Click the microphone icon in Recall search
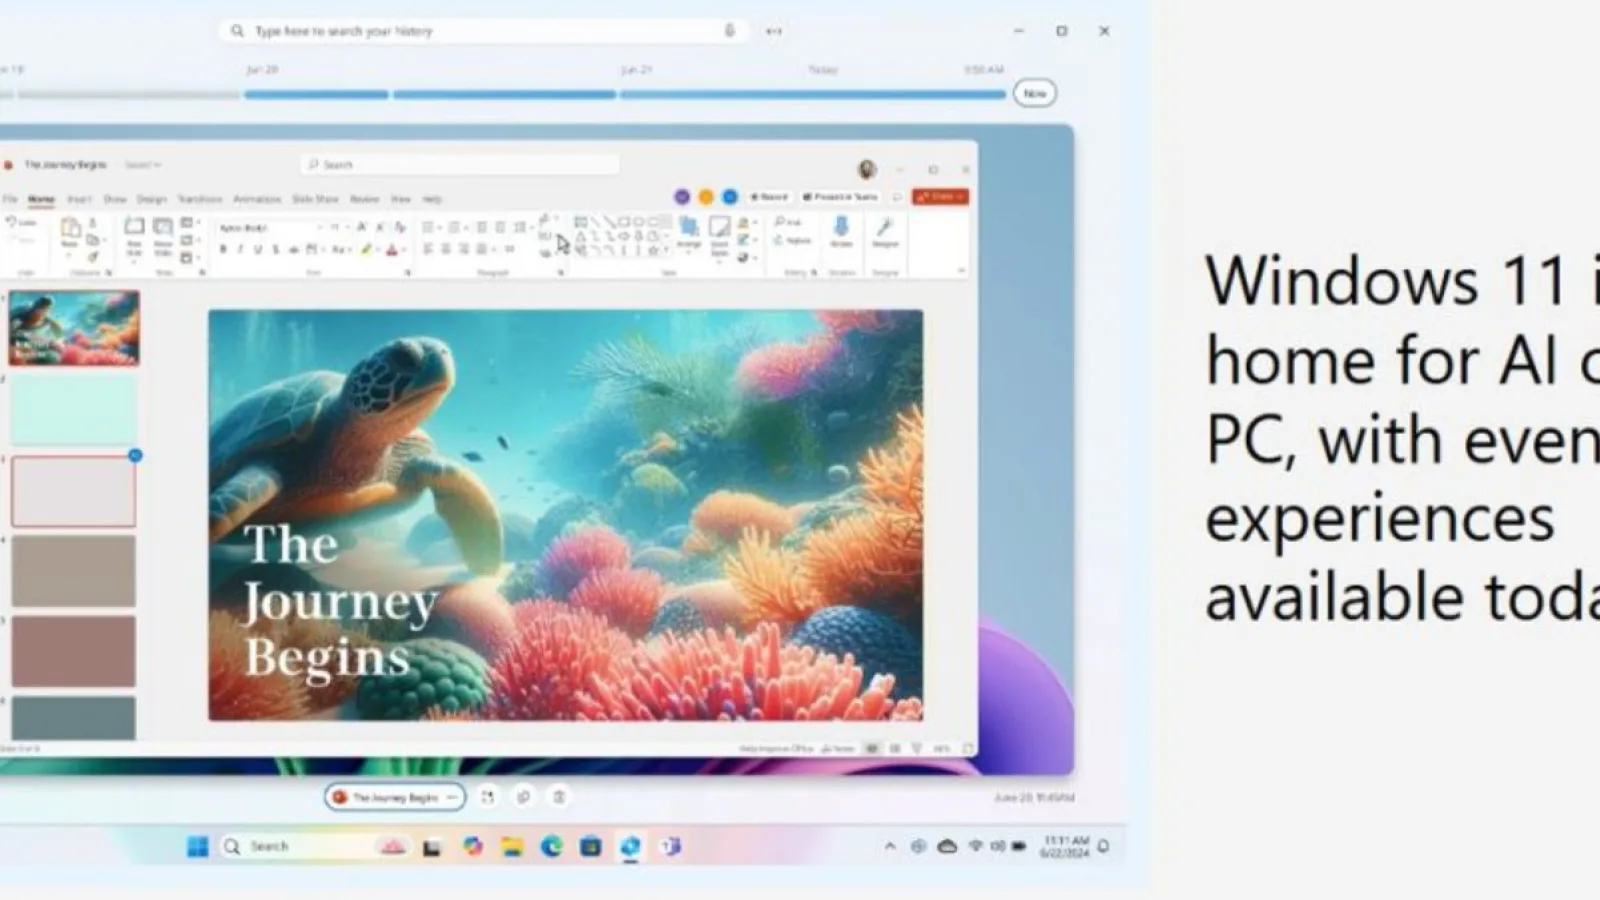The width and height of the screenshot is (1600, 900). tap(730, 31)
